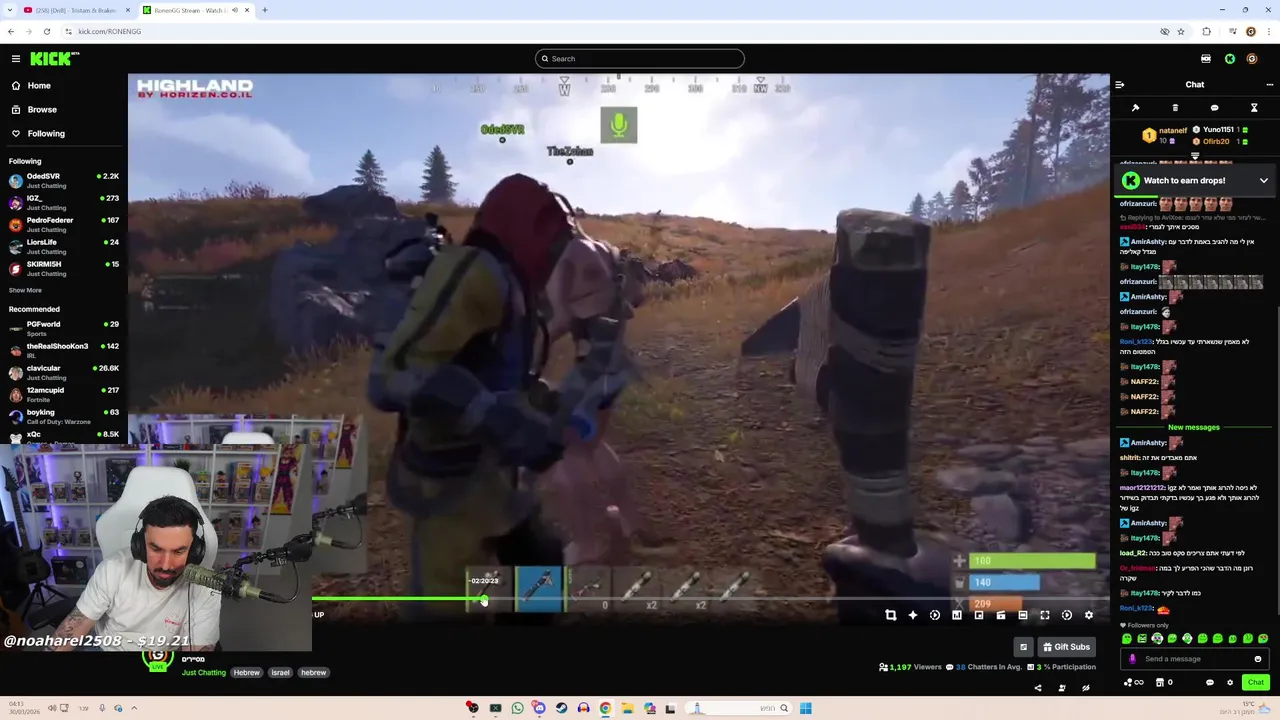The height and width of the screenshot is (720, 1280).
Task: Open the top-right Kick green profile icon
Action: pos(1229,59)
